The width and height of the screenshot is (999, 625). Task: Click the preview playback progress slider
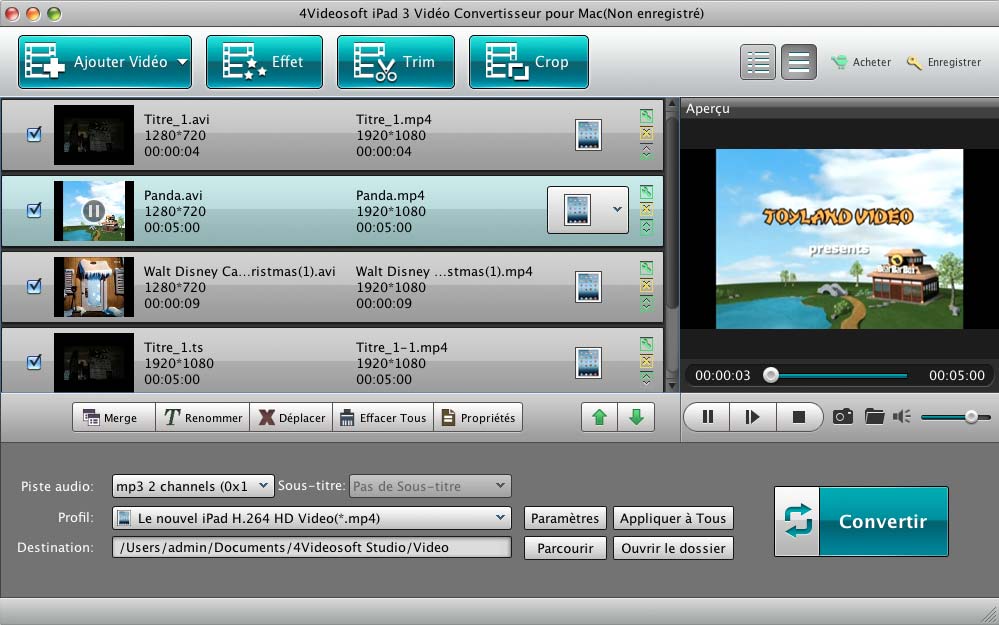point(838,376)
